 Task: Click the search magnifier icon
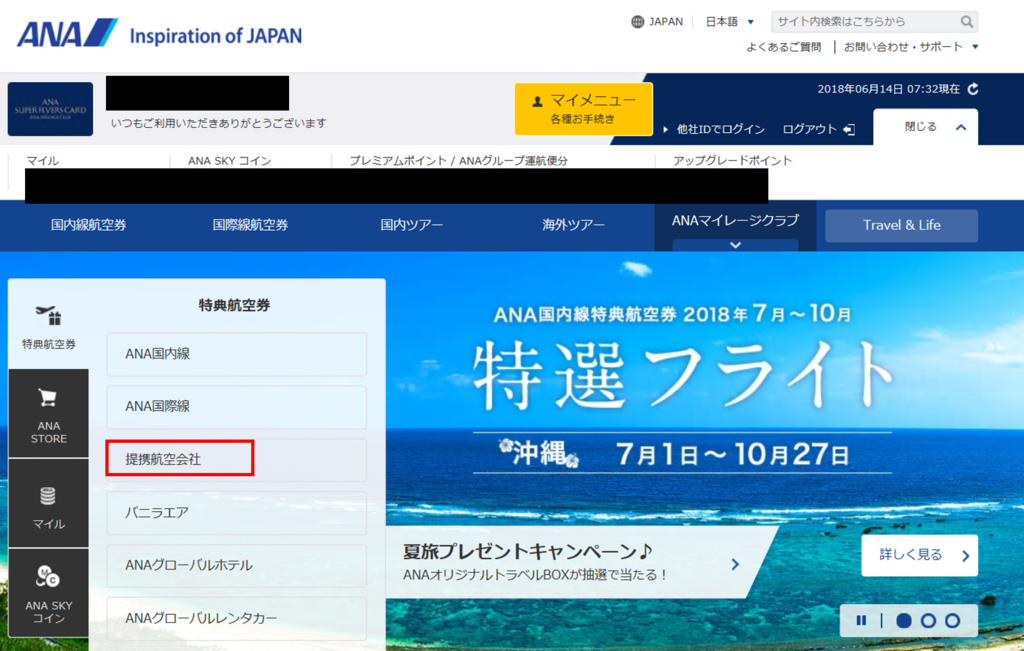coord(967,22)
